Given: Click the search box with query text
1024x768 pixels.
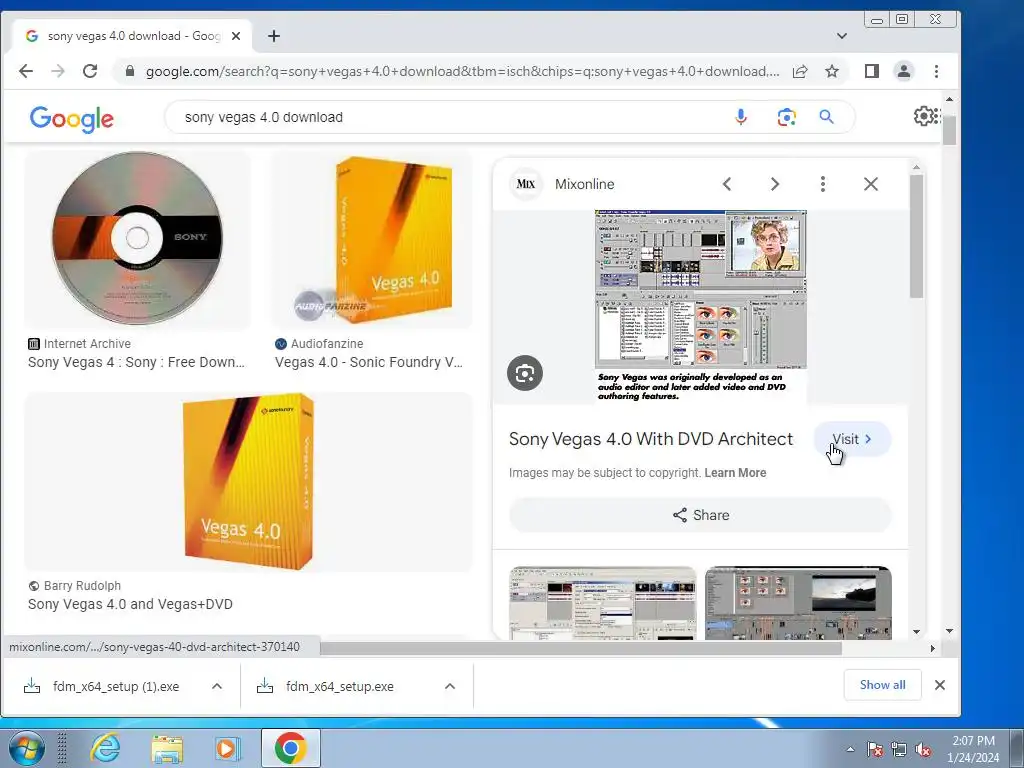Looking at the screenshot, I should (x=444, y=117).
